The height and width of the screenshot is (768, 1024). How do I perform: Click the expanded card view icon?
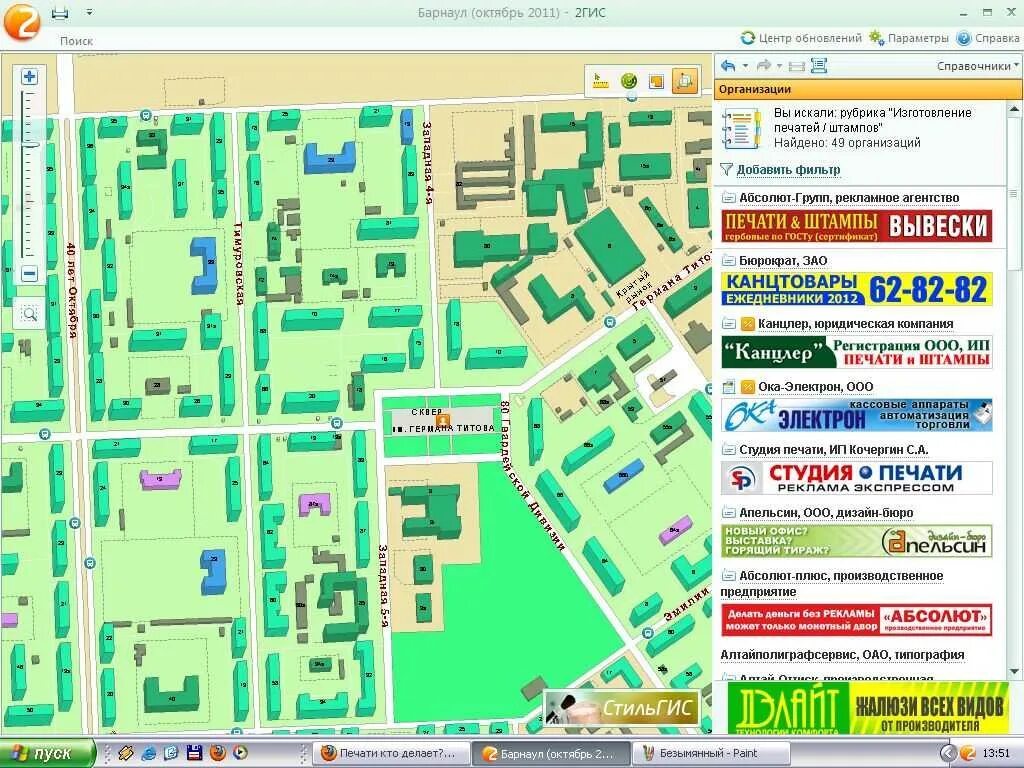819,65
